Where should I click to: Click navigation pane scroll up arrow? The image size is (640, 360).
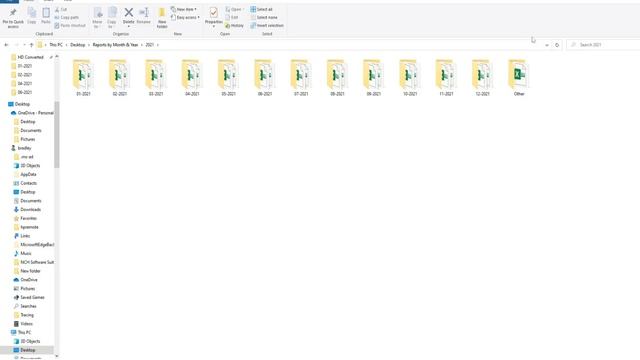coord(57,56)
